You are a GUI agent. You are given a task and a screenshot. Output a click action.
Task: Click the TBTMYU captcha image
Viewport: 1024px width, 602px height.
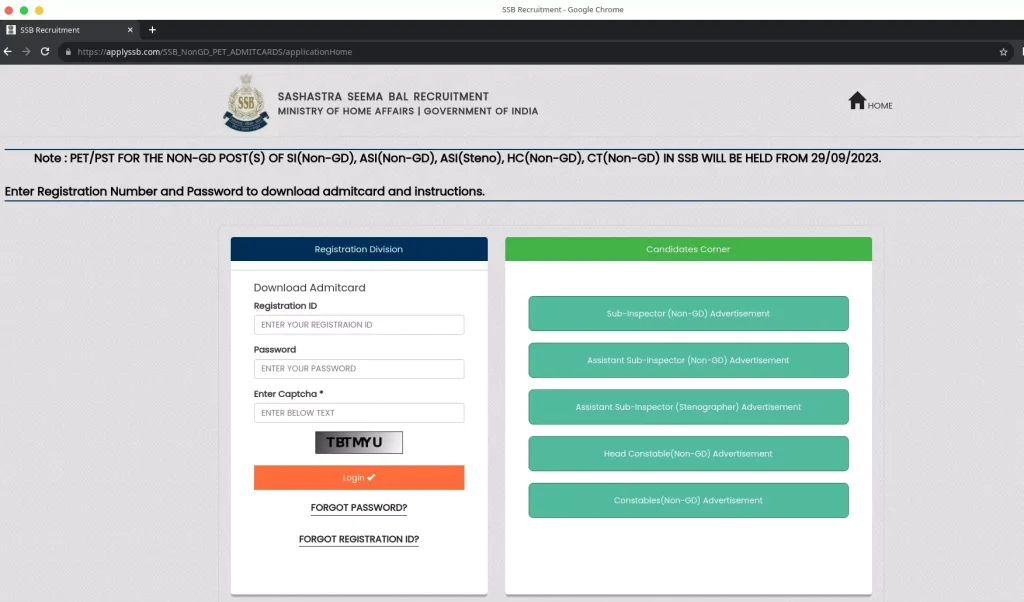[359, 443]
